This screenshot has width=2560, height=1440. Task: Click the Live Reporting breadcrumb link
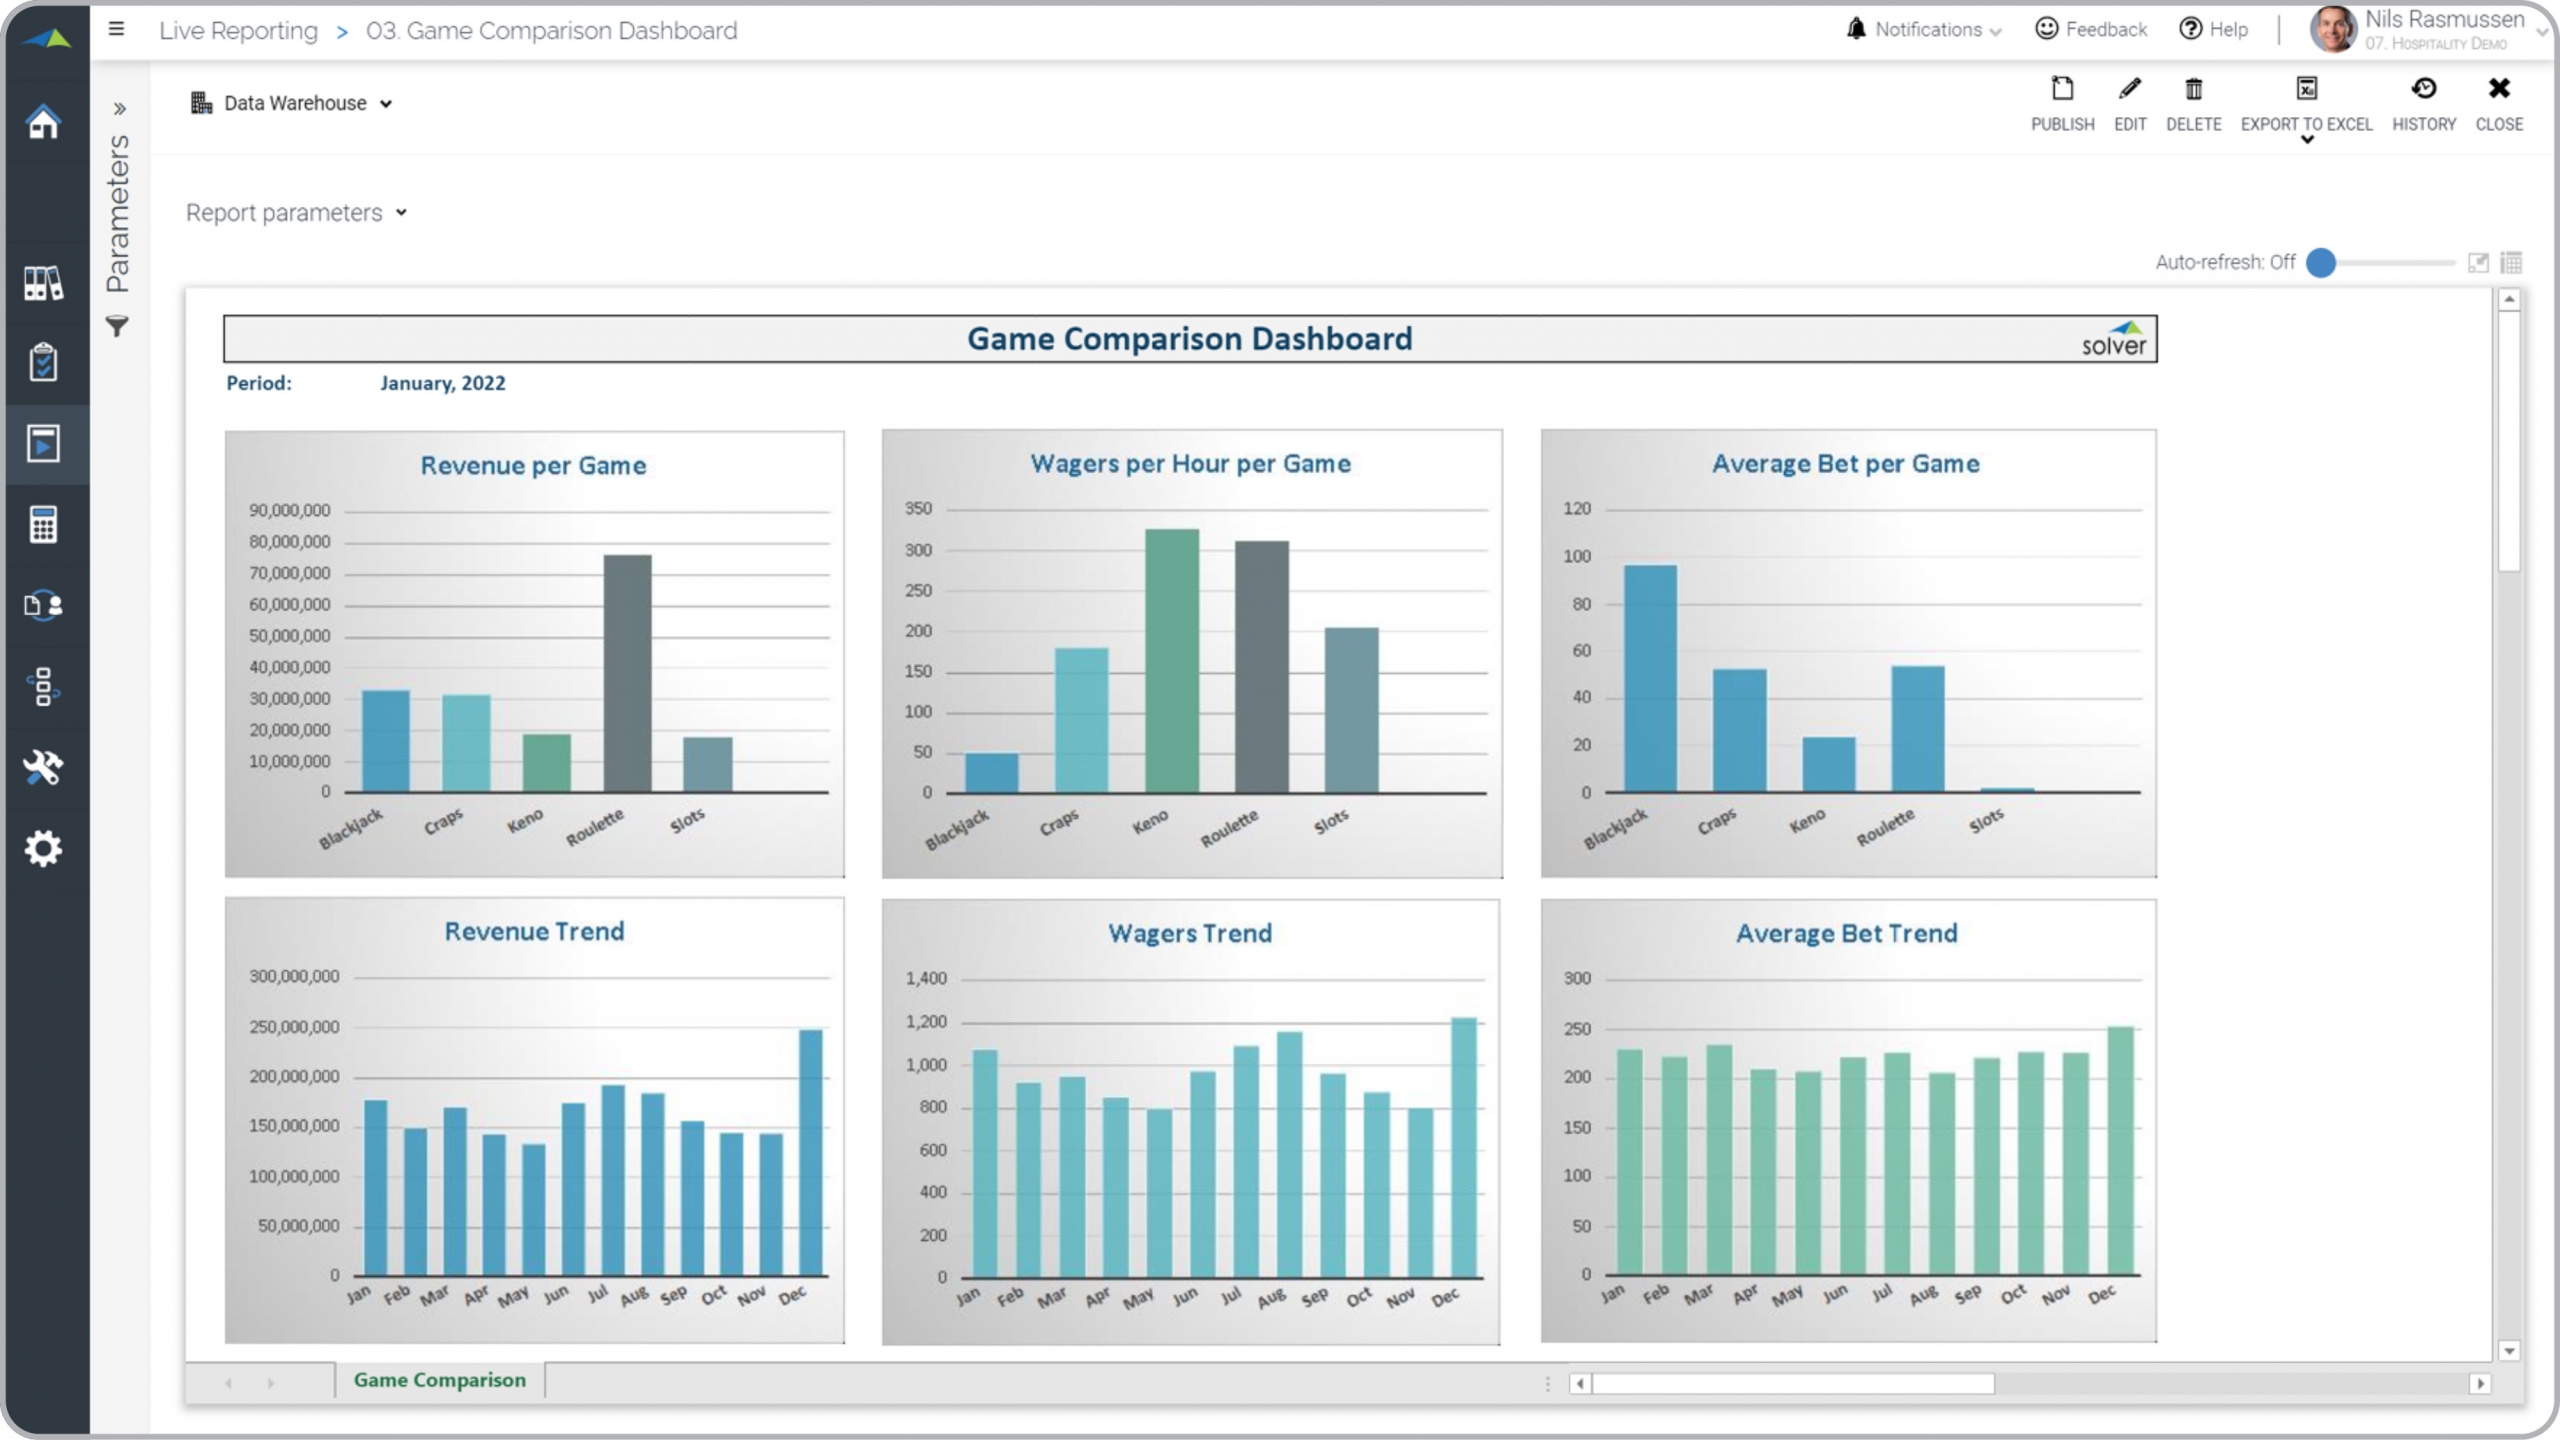pyautogui.click(x=238, y=30)
